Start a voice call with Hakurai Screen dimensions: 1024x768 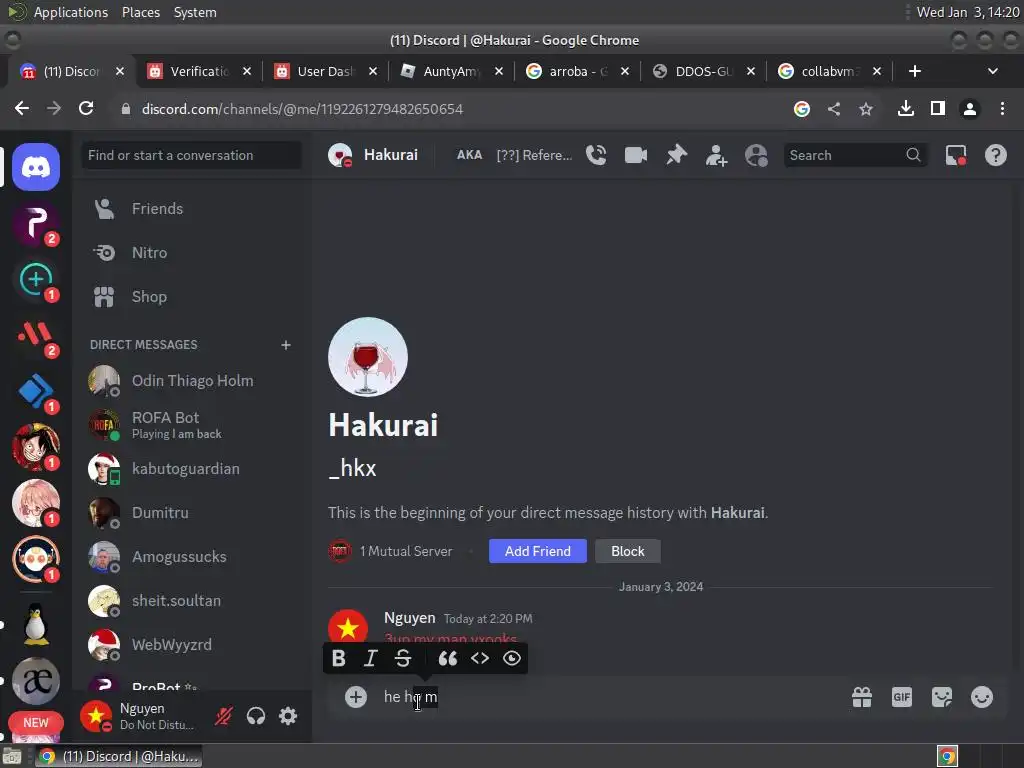(596, 155)
